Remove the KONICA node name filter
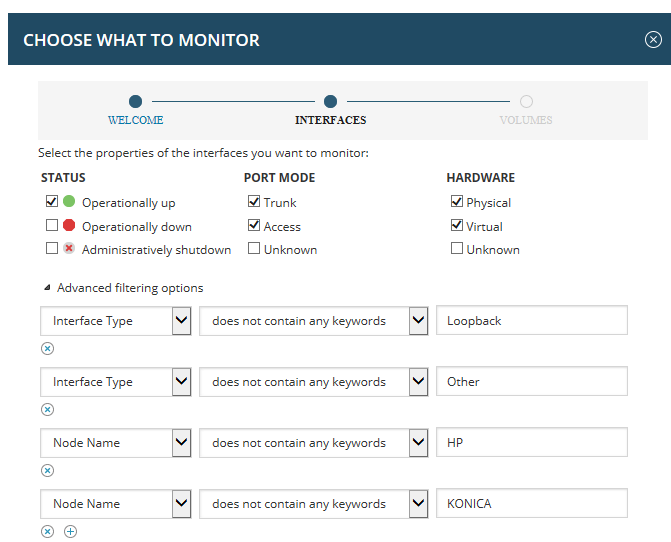This screenshot has width=671, height=542. [x=48, y=532]
